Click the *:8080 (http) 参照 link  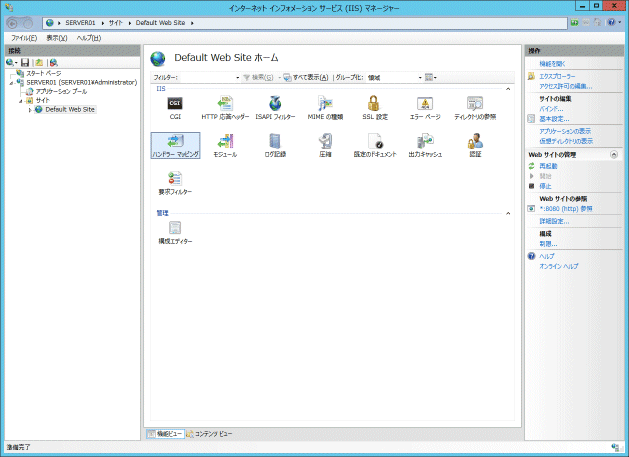click(566, 209)
